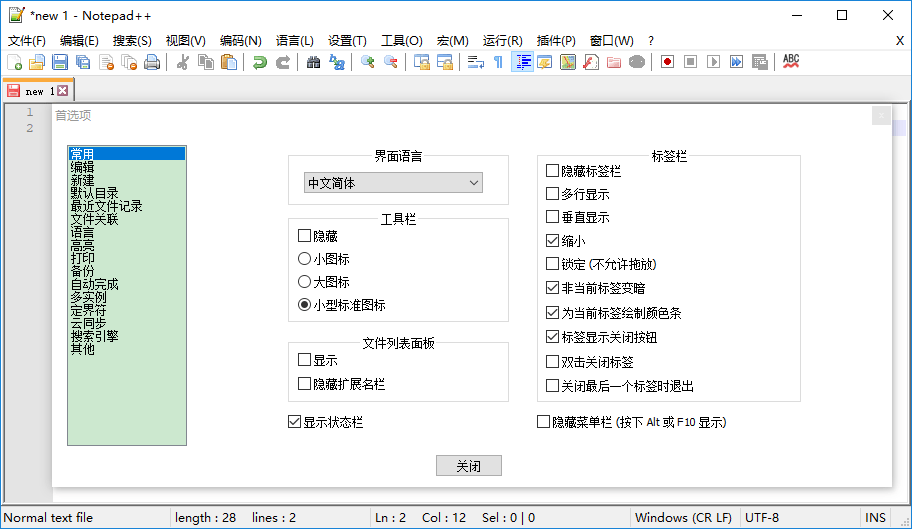This screenshot has height=529, width=912.
Task: Click the Cut scissors icon
Action: click(x=183, y=62)
